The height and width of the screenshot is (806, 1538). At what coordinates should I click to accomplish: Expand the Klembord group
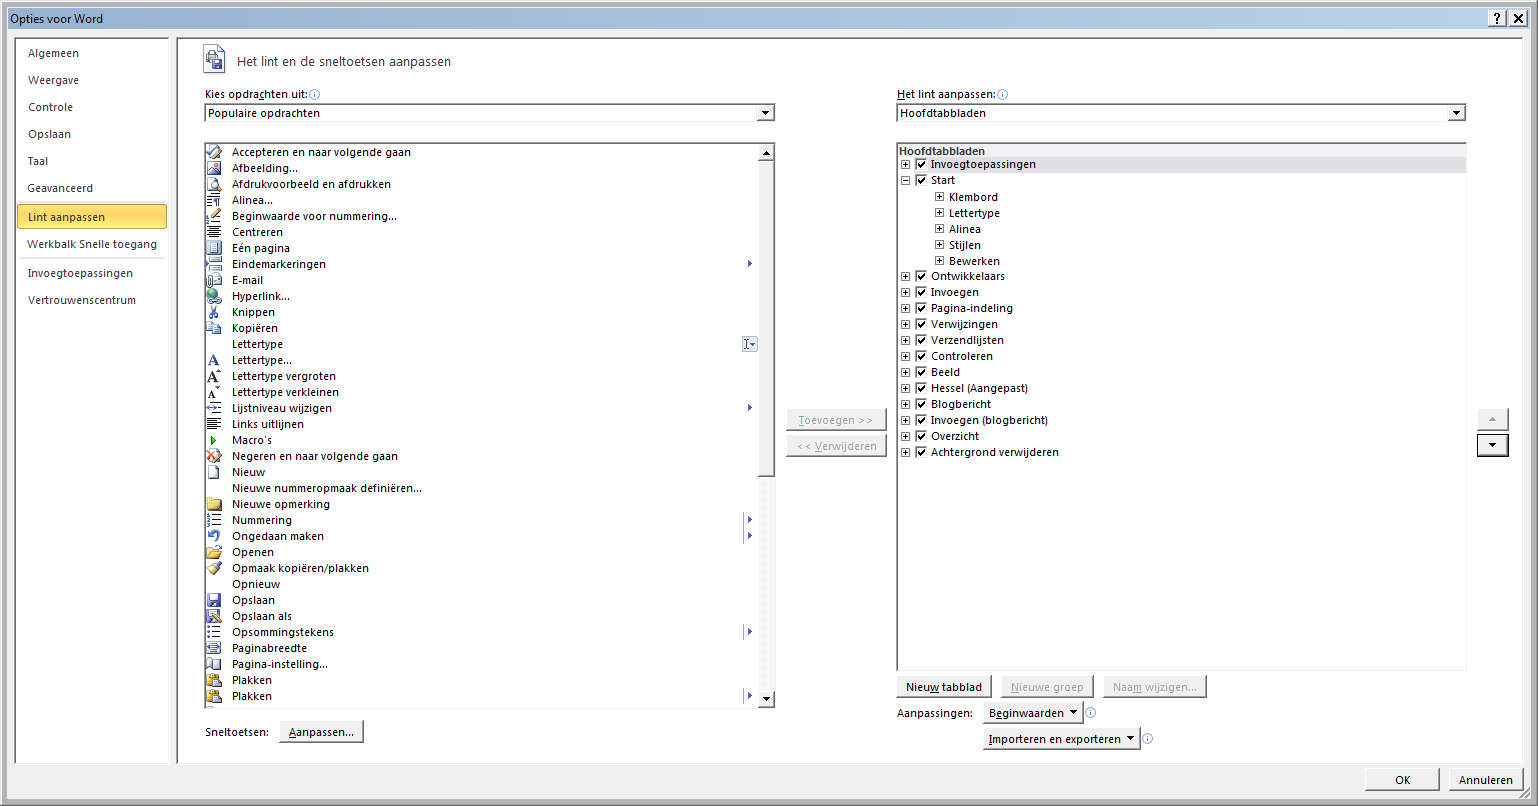tap(939, 197)
